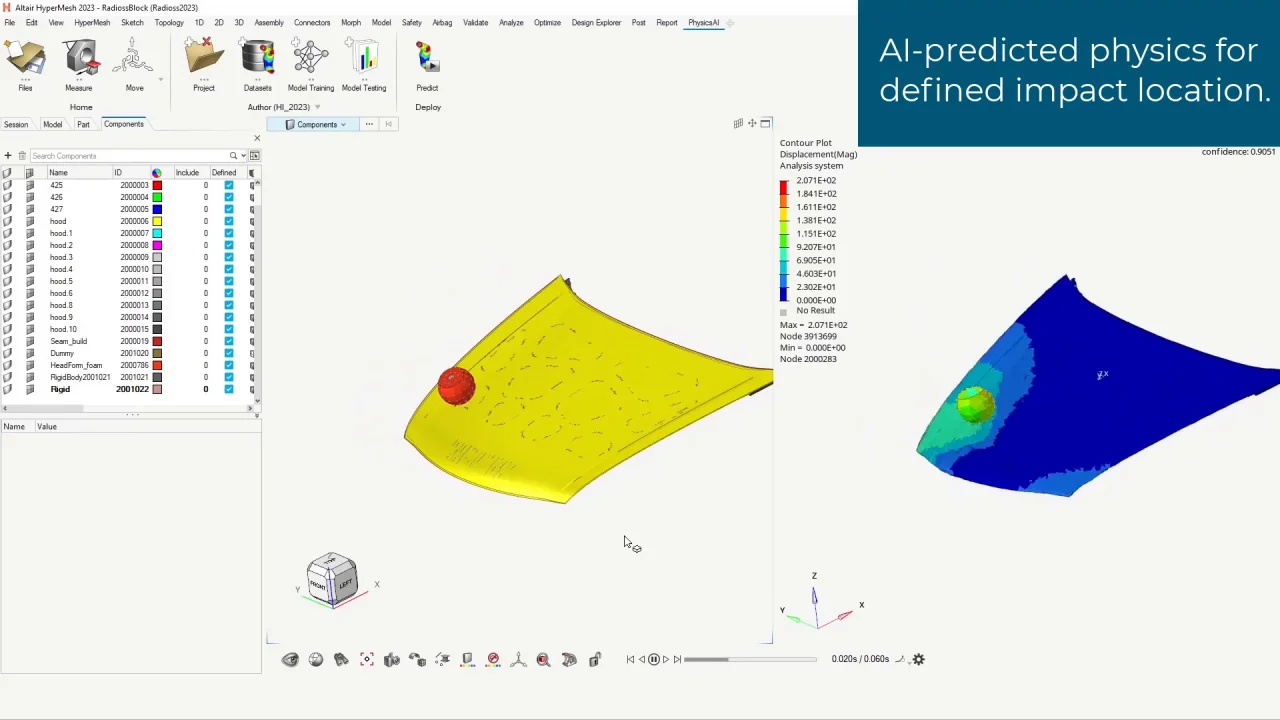Toggle Defined checkbox for Dummy
1280x720 pixels.
click(229, 353)
